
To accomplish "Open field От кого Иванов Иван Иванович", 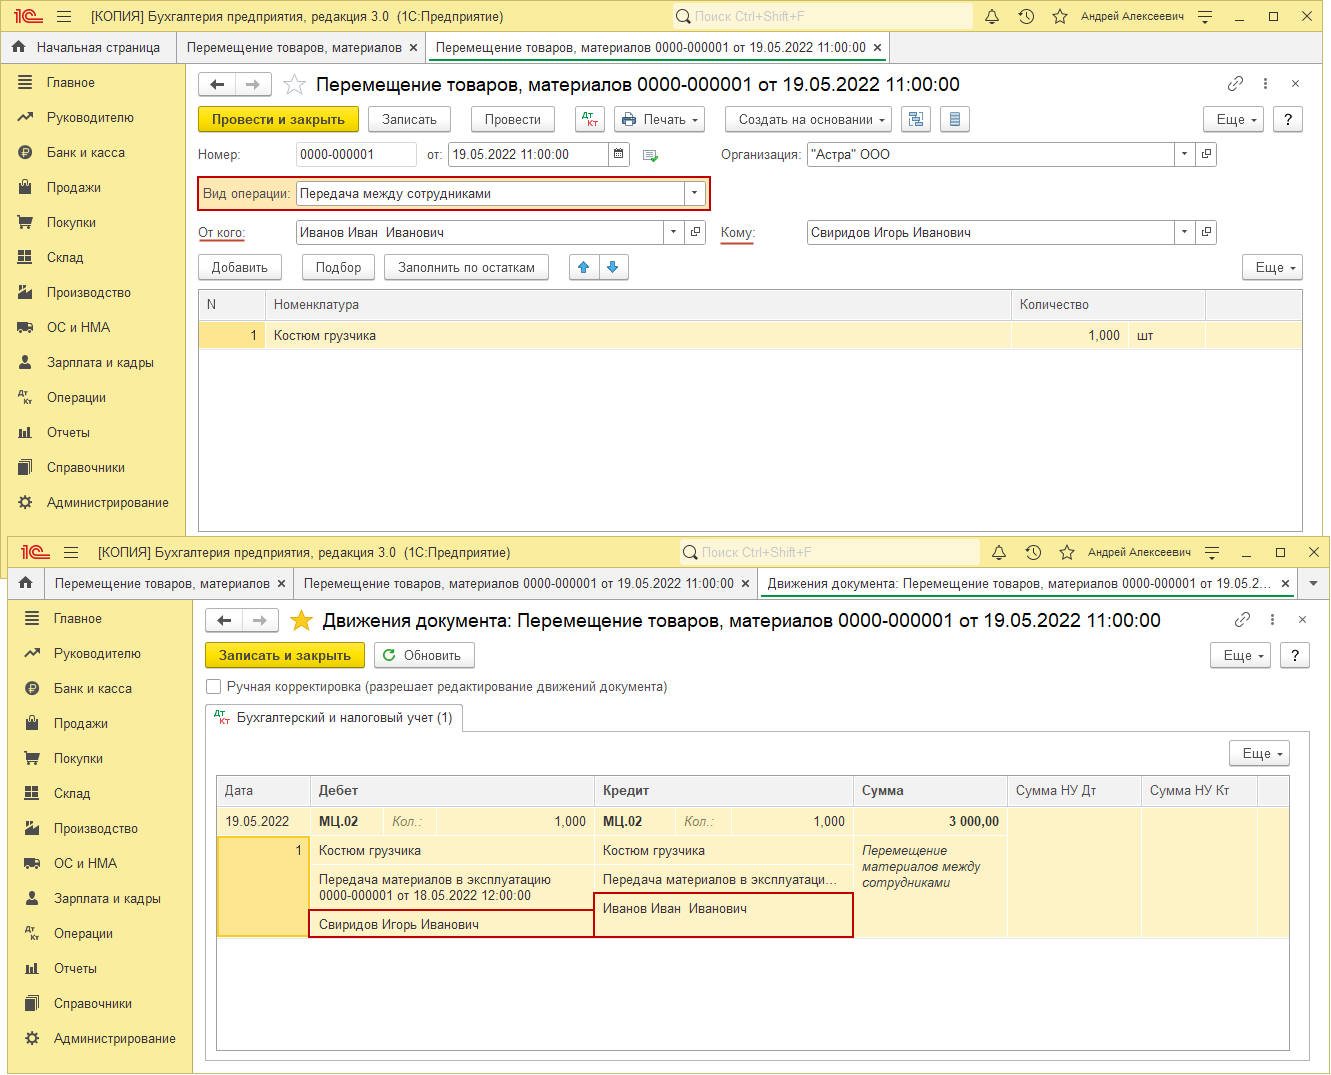I will click(x=696, y=232).
